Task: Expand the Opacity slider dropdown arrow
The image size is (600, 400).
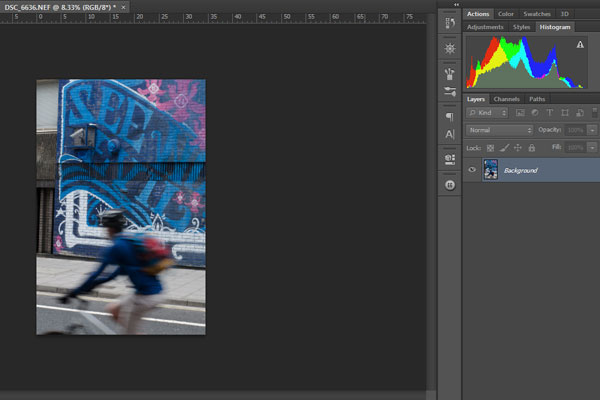Action: click(x=593, y=130)
